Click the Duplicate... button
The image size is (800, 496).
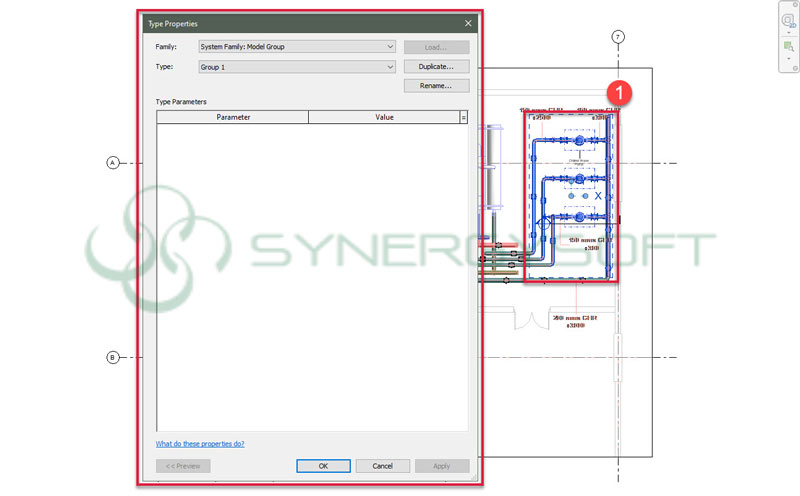click(436, 67)
